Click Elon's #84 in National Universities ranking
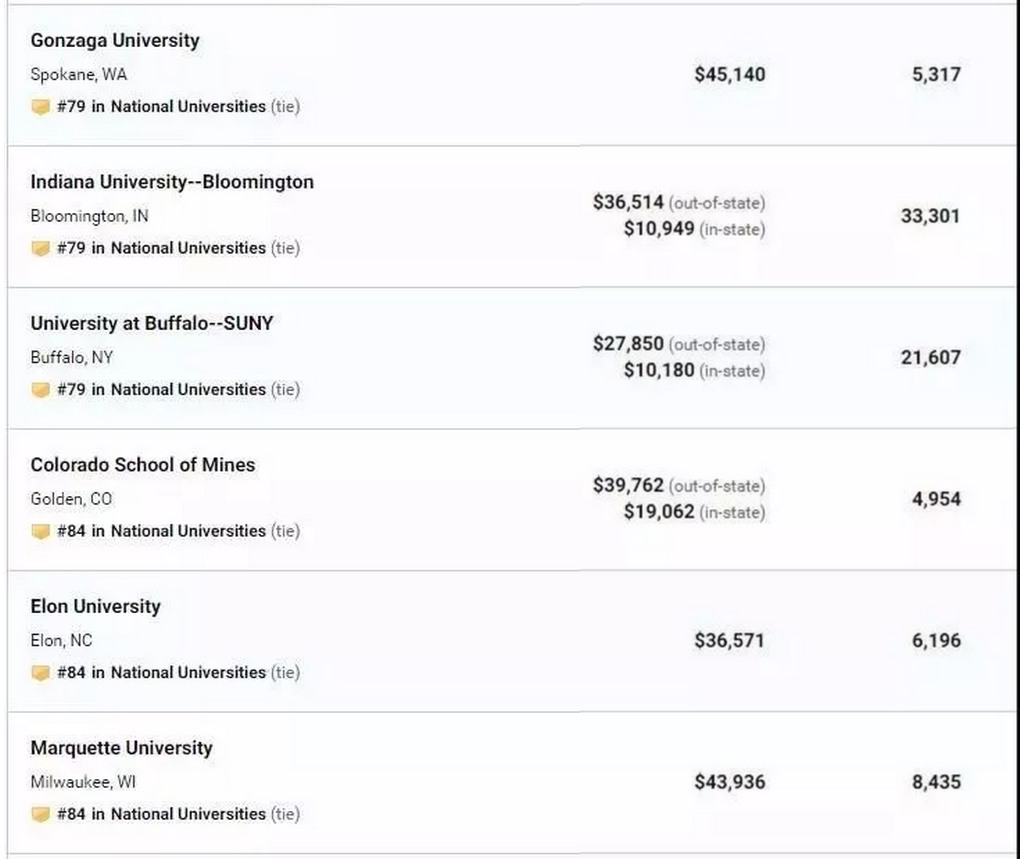Screen dimensions: 1028x859 pyautogui.click(x=161, y=673)
